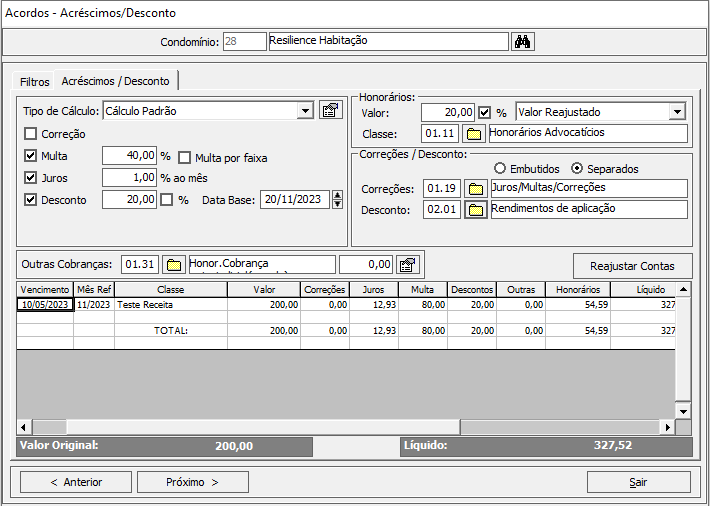Image resolution: width=710 pixels, height=506 pixels.
Task: Uncheck the Multa checkbox
Action: [30, 156]
